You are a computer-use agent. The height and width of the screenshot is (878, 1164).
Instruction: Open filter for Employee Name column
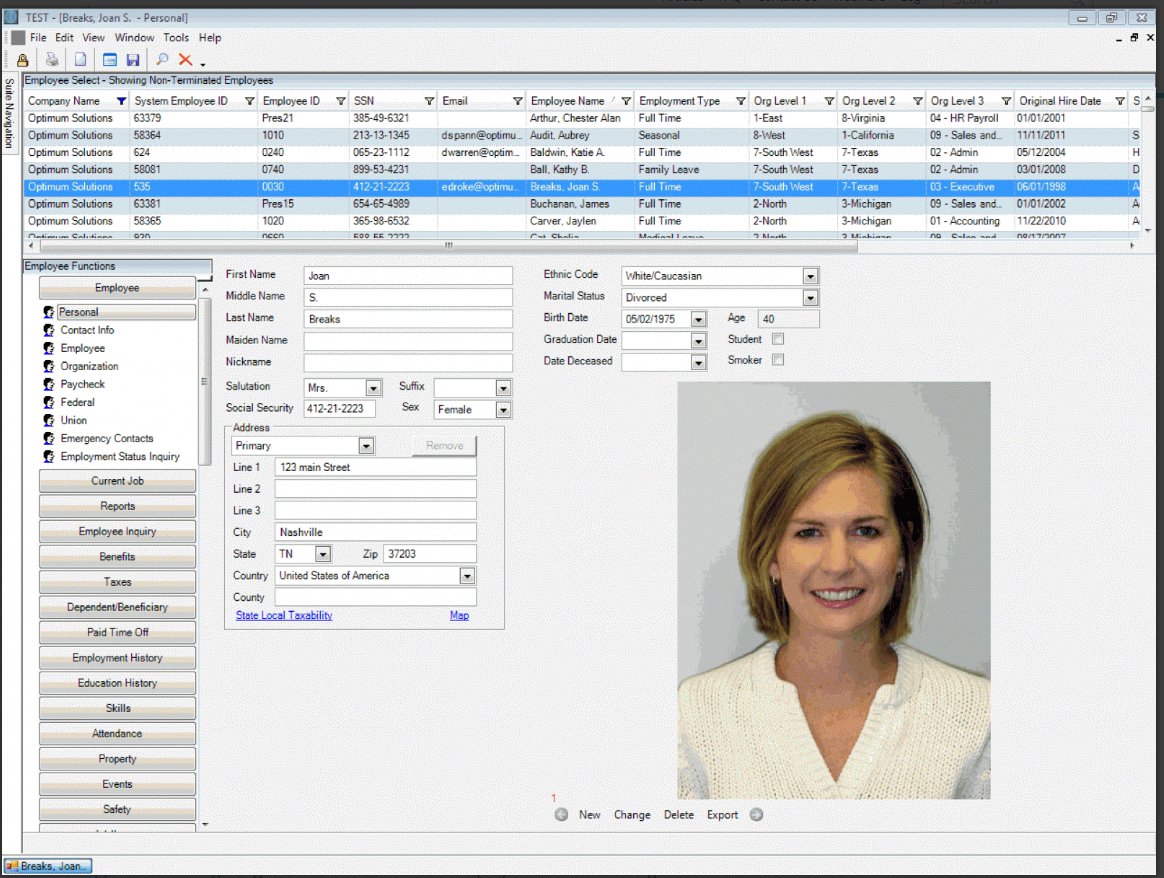(626, 101)
